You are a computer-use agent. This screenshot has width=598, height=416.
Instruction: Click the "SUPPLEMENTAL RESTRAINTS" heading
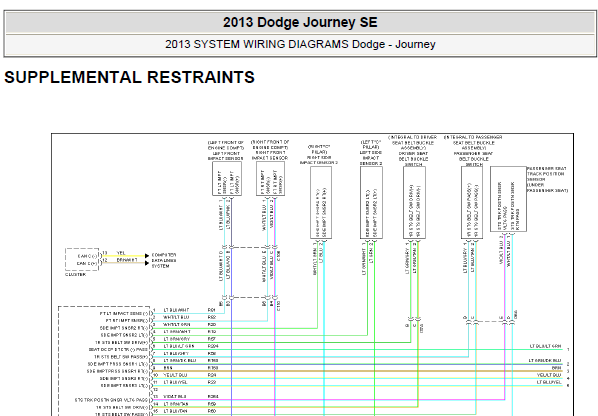pyautogui.click(x=129, y=77)
